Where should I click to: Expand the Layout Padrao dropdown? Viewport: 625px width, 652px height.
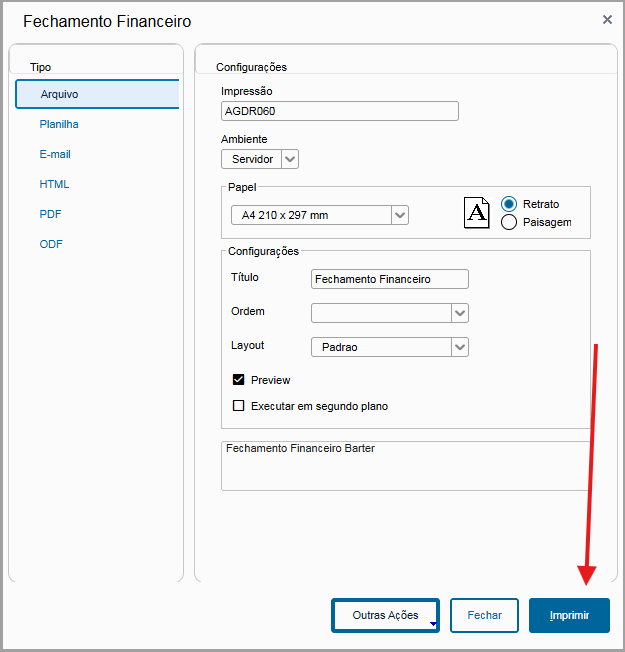click(459, 347)
